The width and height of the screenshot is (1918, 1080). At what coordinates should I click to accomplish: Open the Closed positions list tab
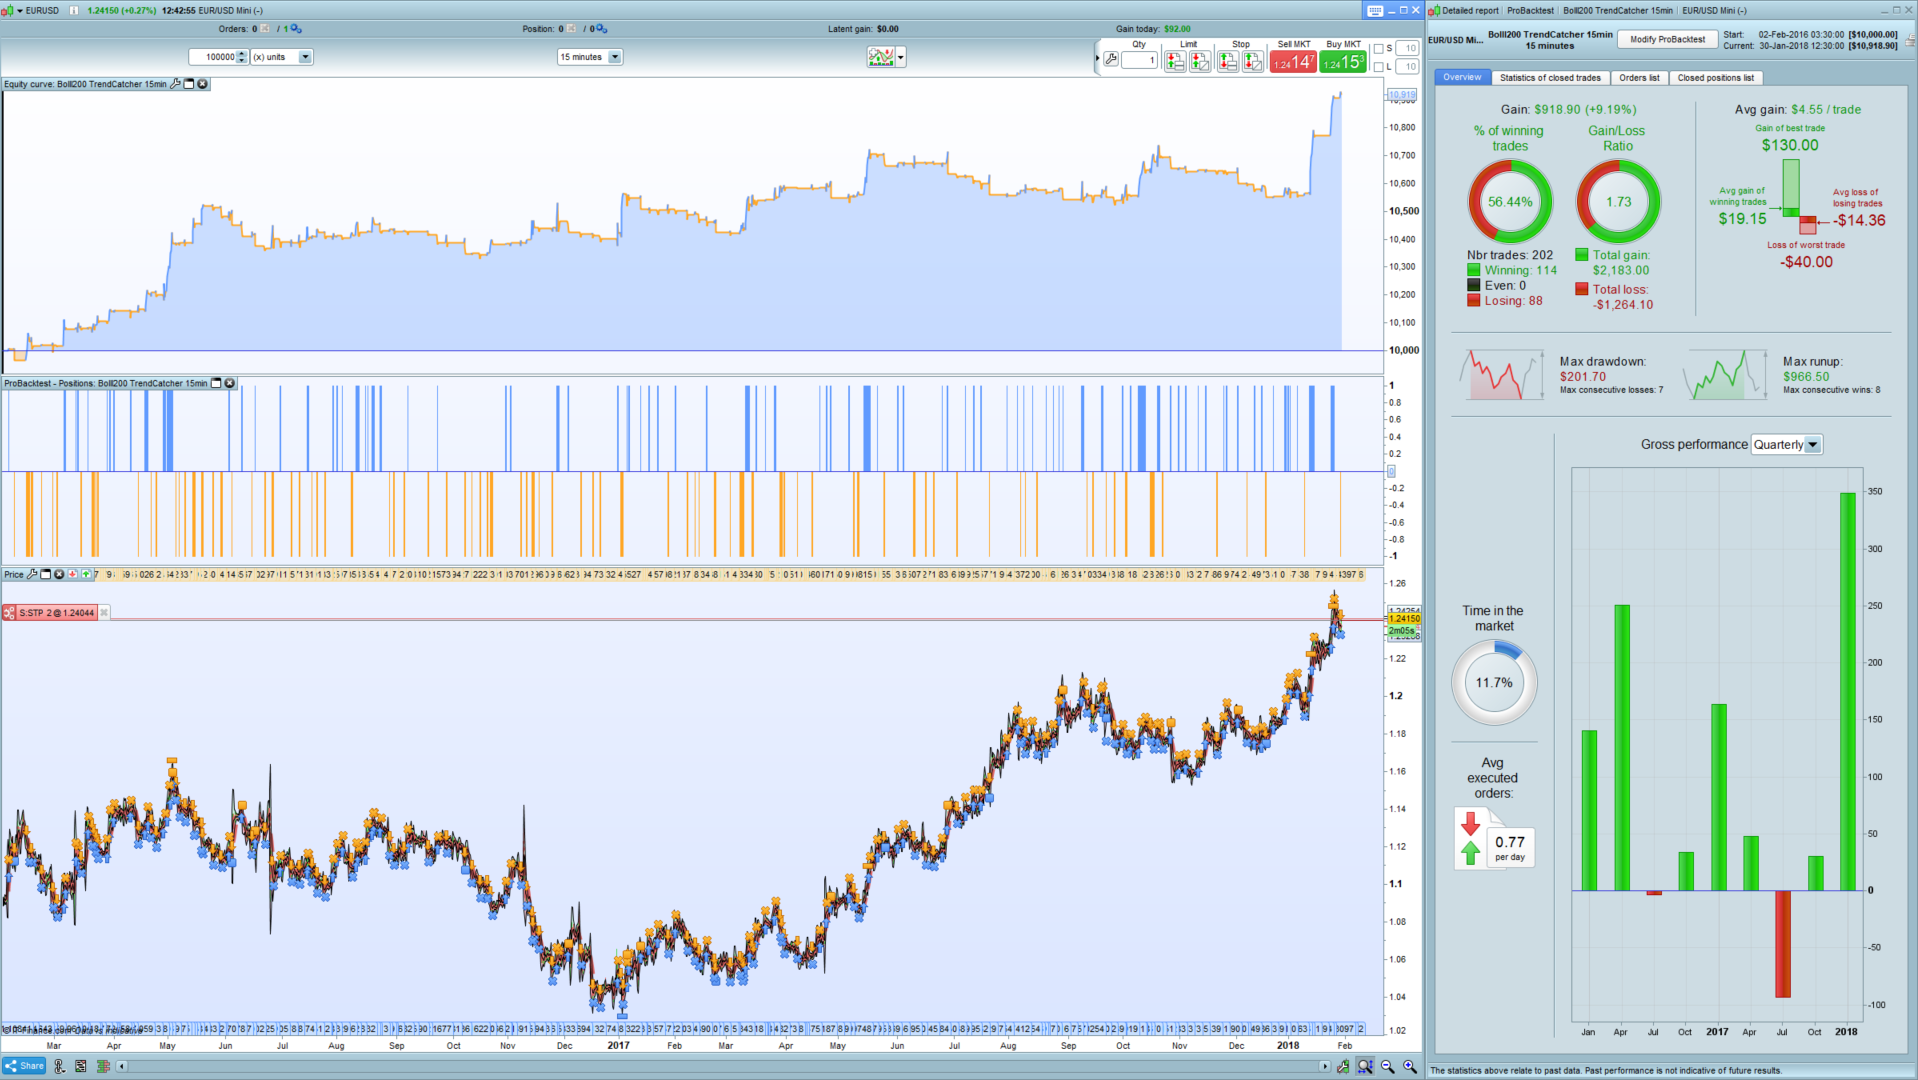pos(1715,77)
